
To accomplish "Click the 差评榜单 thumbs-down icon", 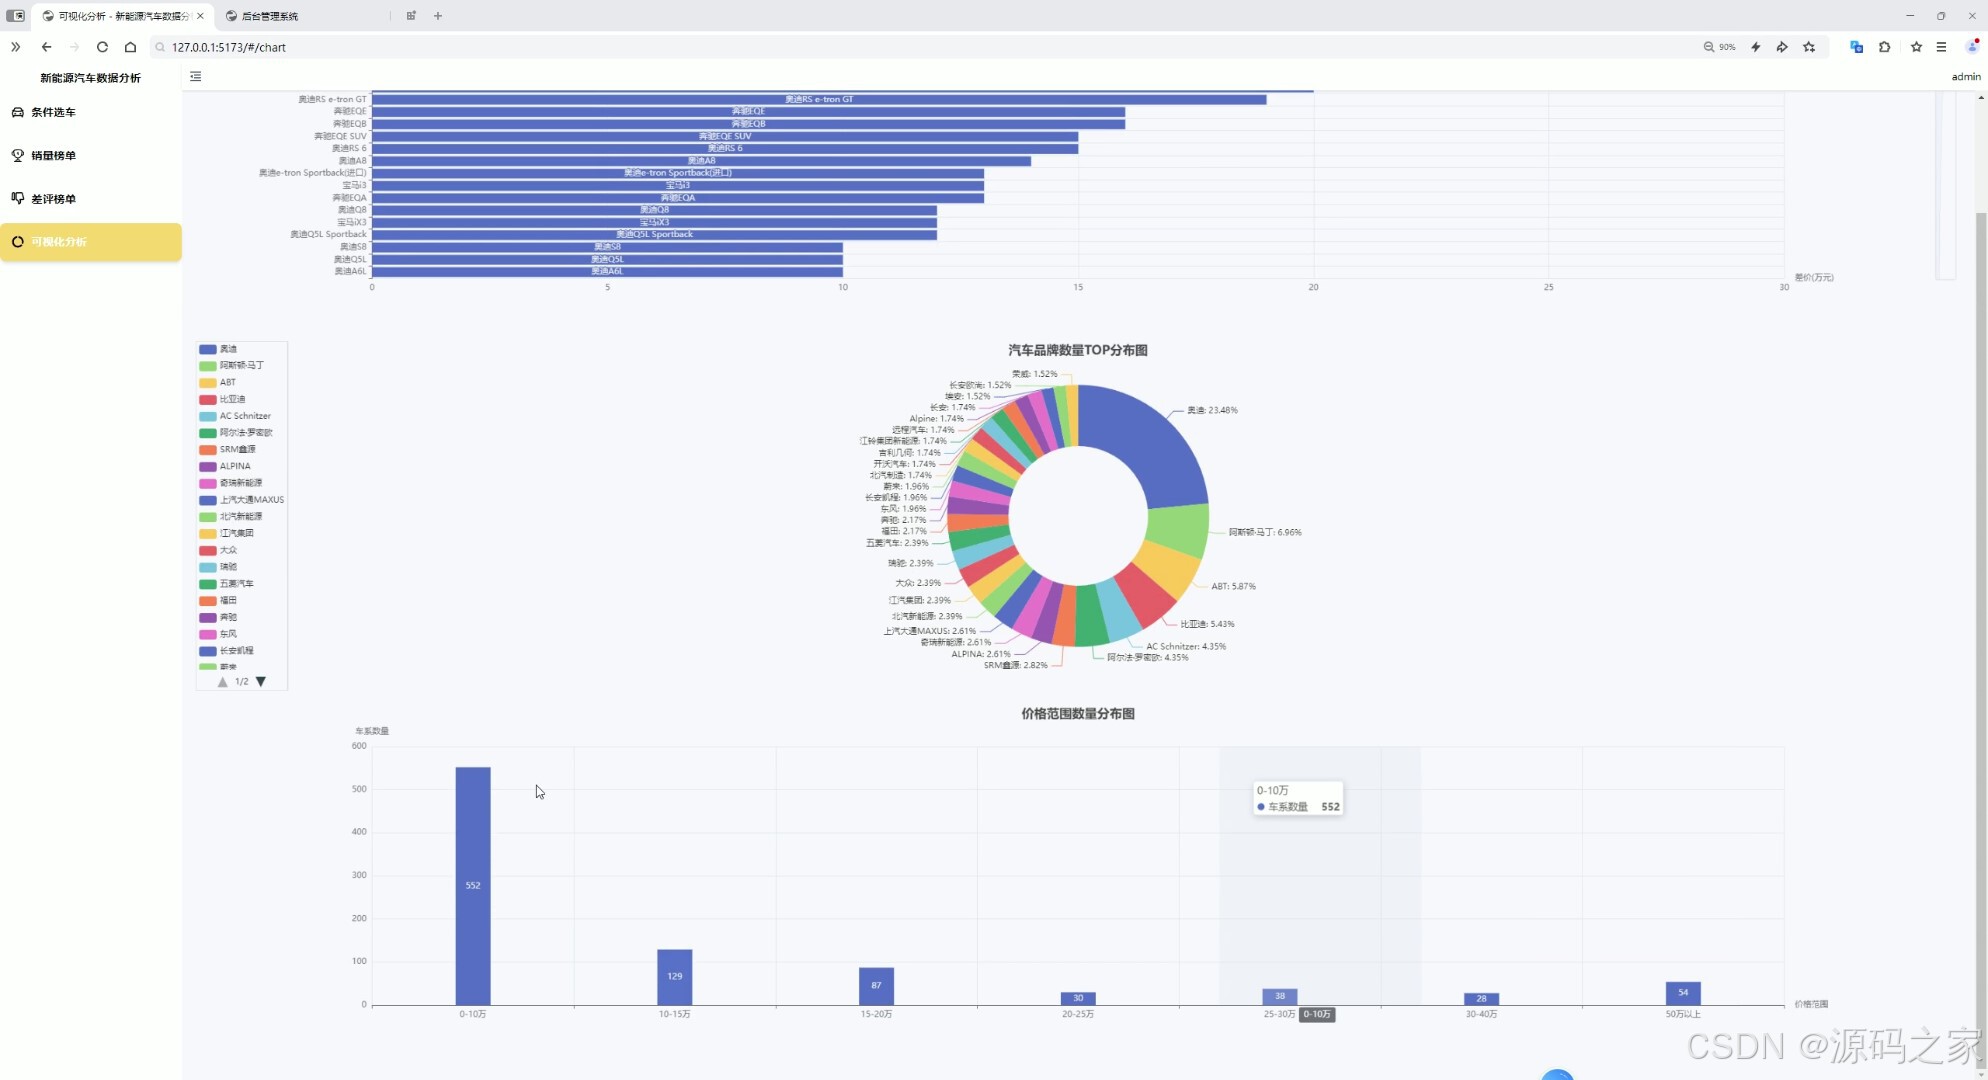I will [17, 198].
